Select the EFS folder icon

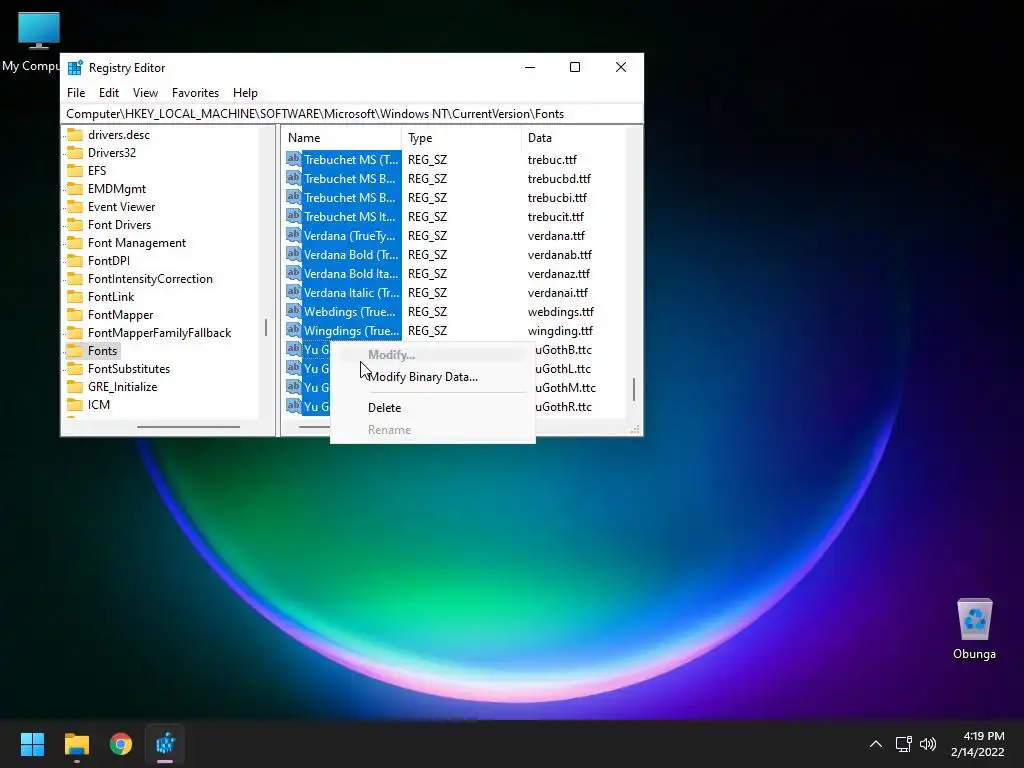tap(76, 170)
